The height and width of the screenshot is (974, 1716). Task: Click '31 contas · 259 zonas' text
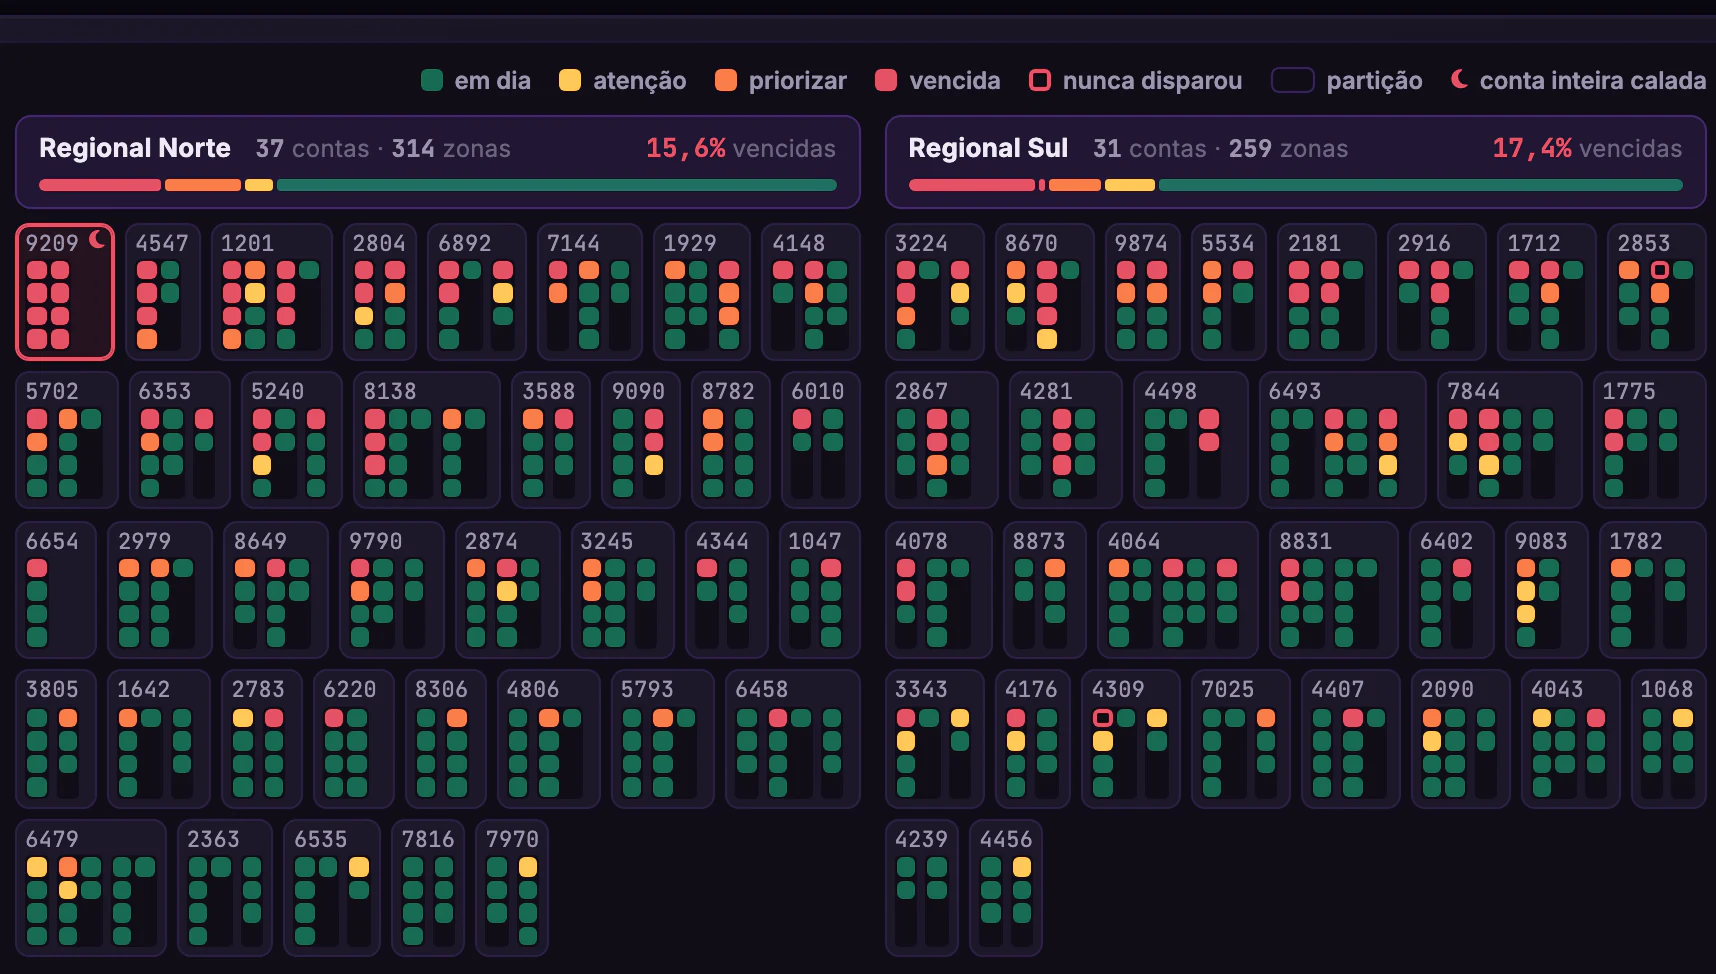[1221, 148]
